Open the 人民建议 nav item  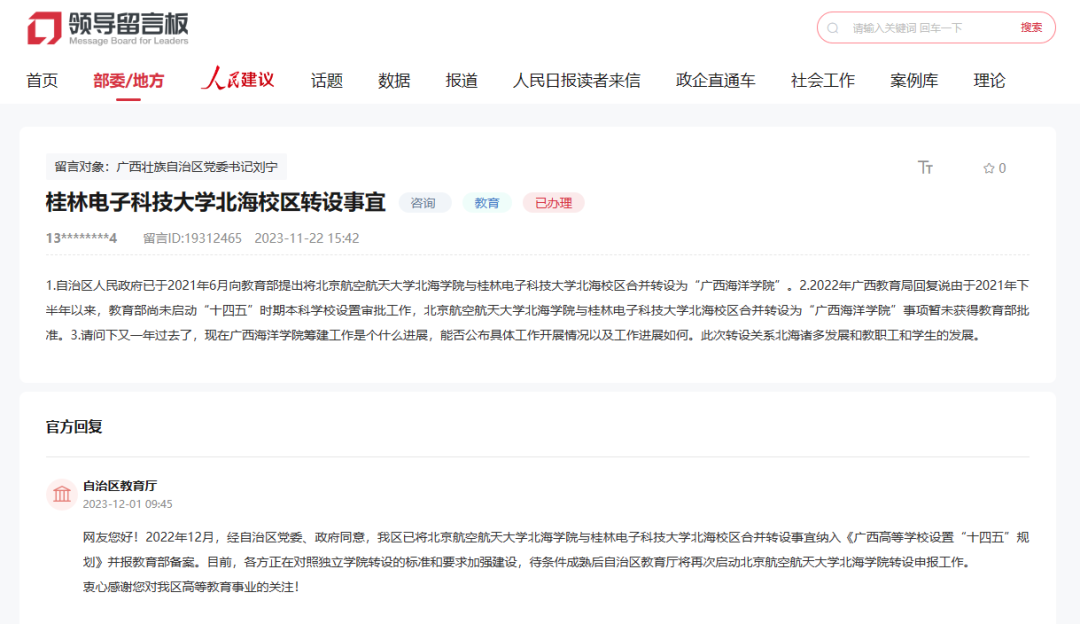pyautogui.click(x=238, y=79)
